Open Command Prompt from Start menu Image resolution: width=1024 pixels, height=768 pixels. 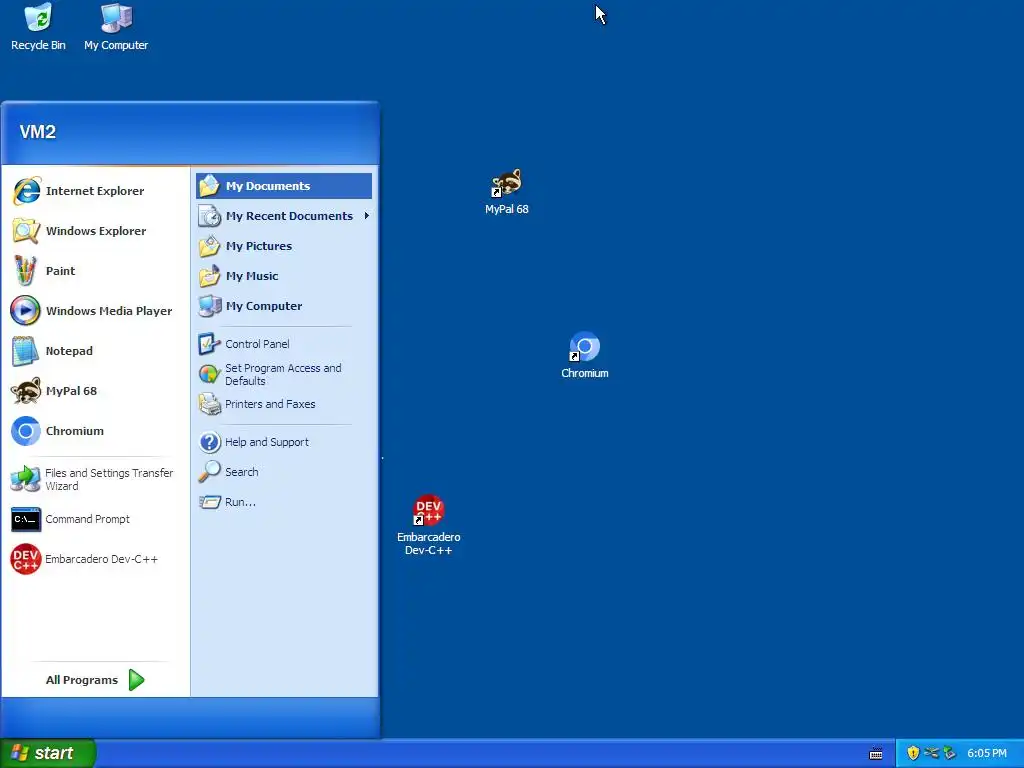click(x=95, y=519)
